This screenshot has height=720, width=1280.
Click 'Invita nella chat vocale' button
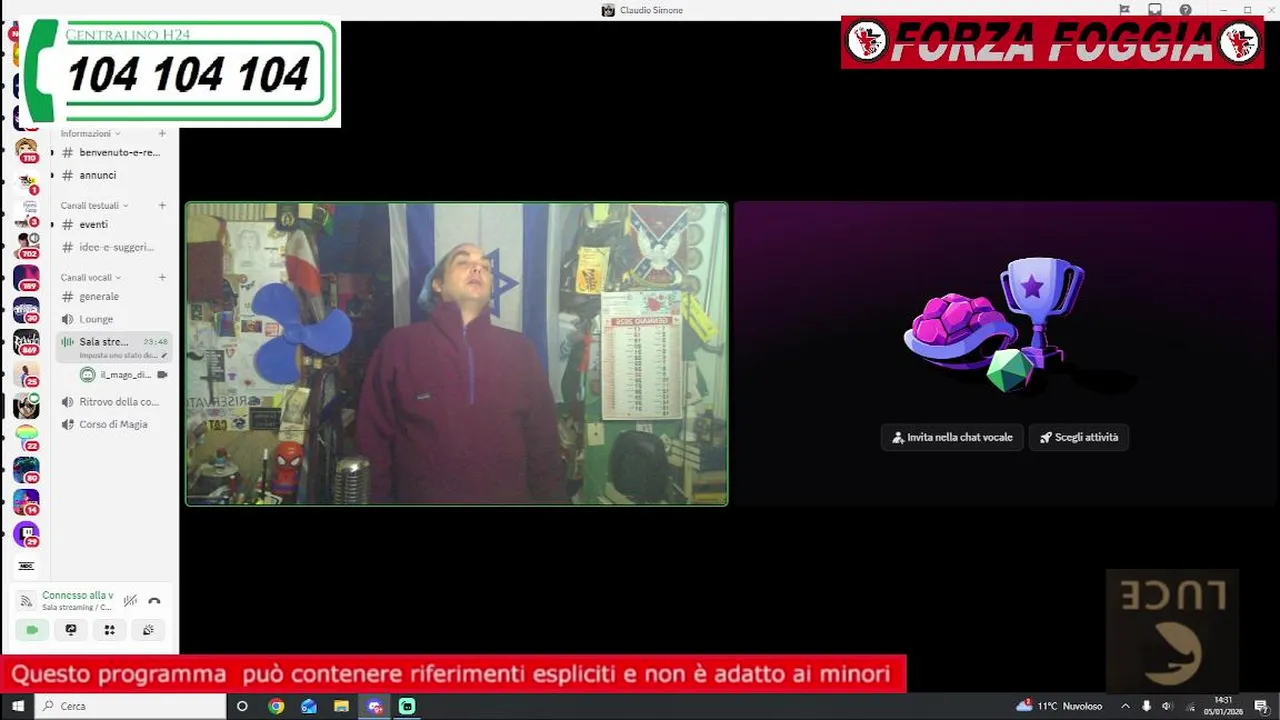[952, 437]
